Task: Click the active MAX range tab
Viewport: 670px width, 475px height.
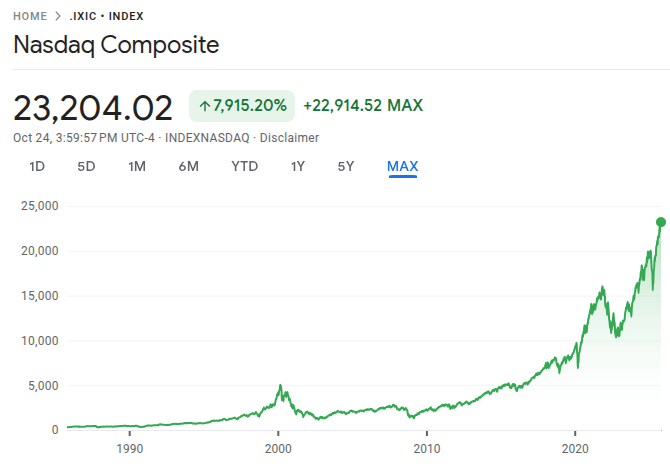Action: click(x=402, y=166)
